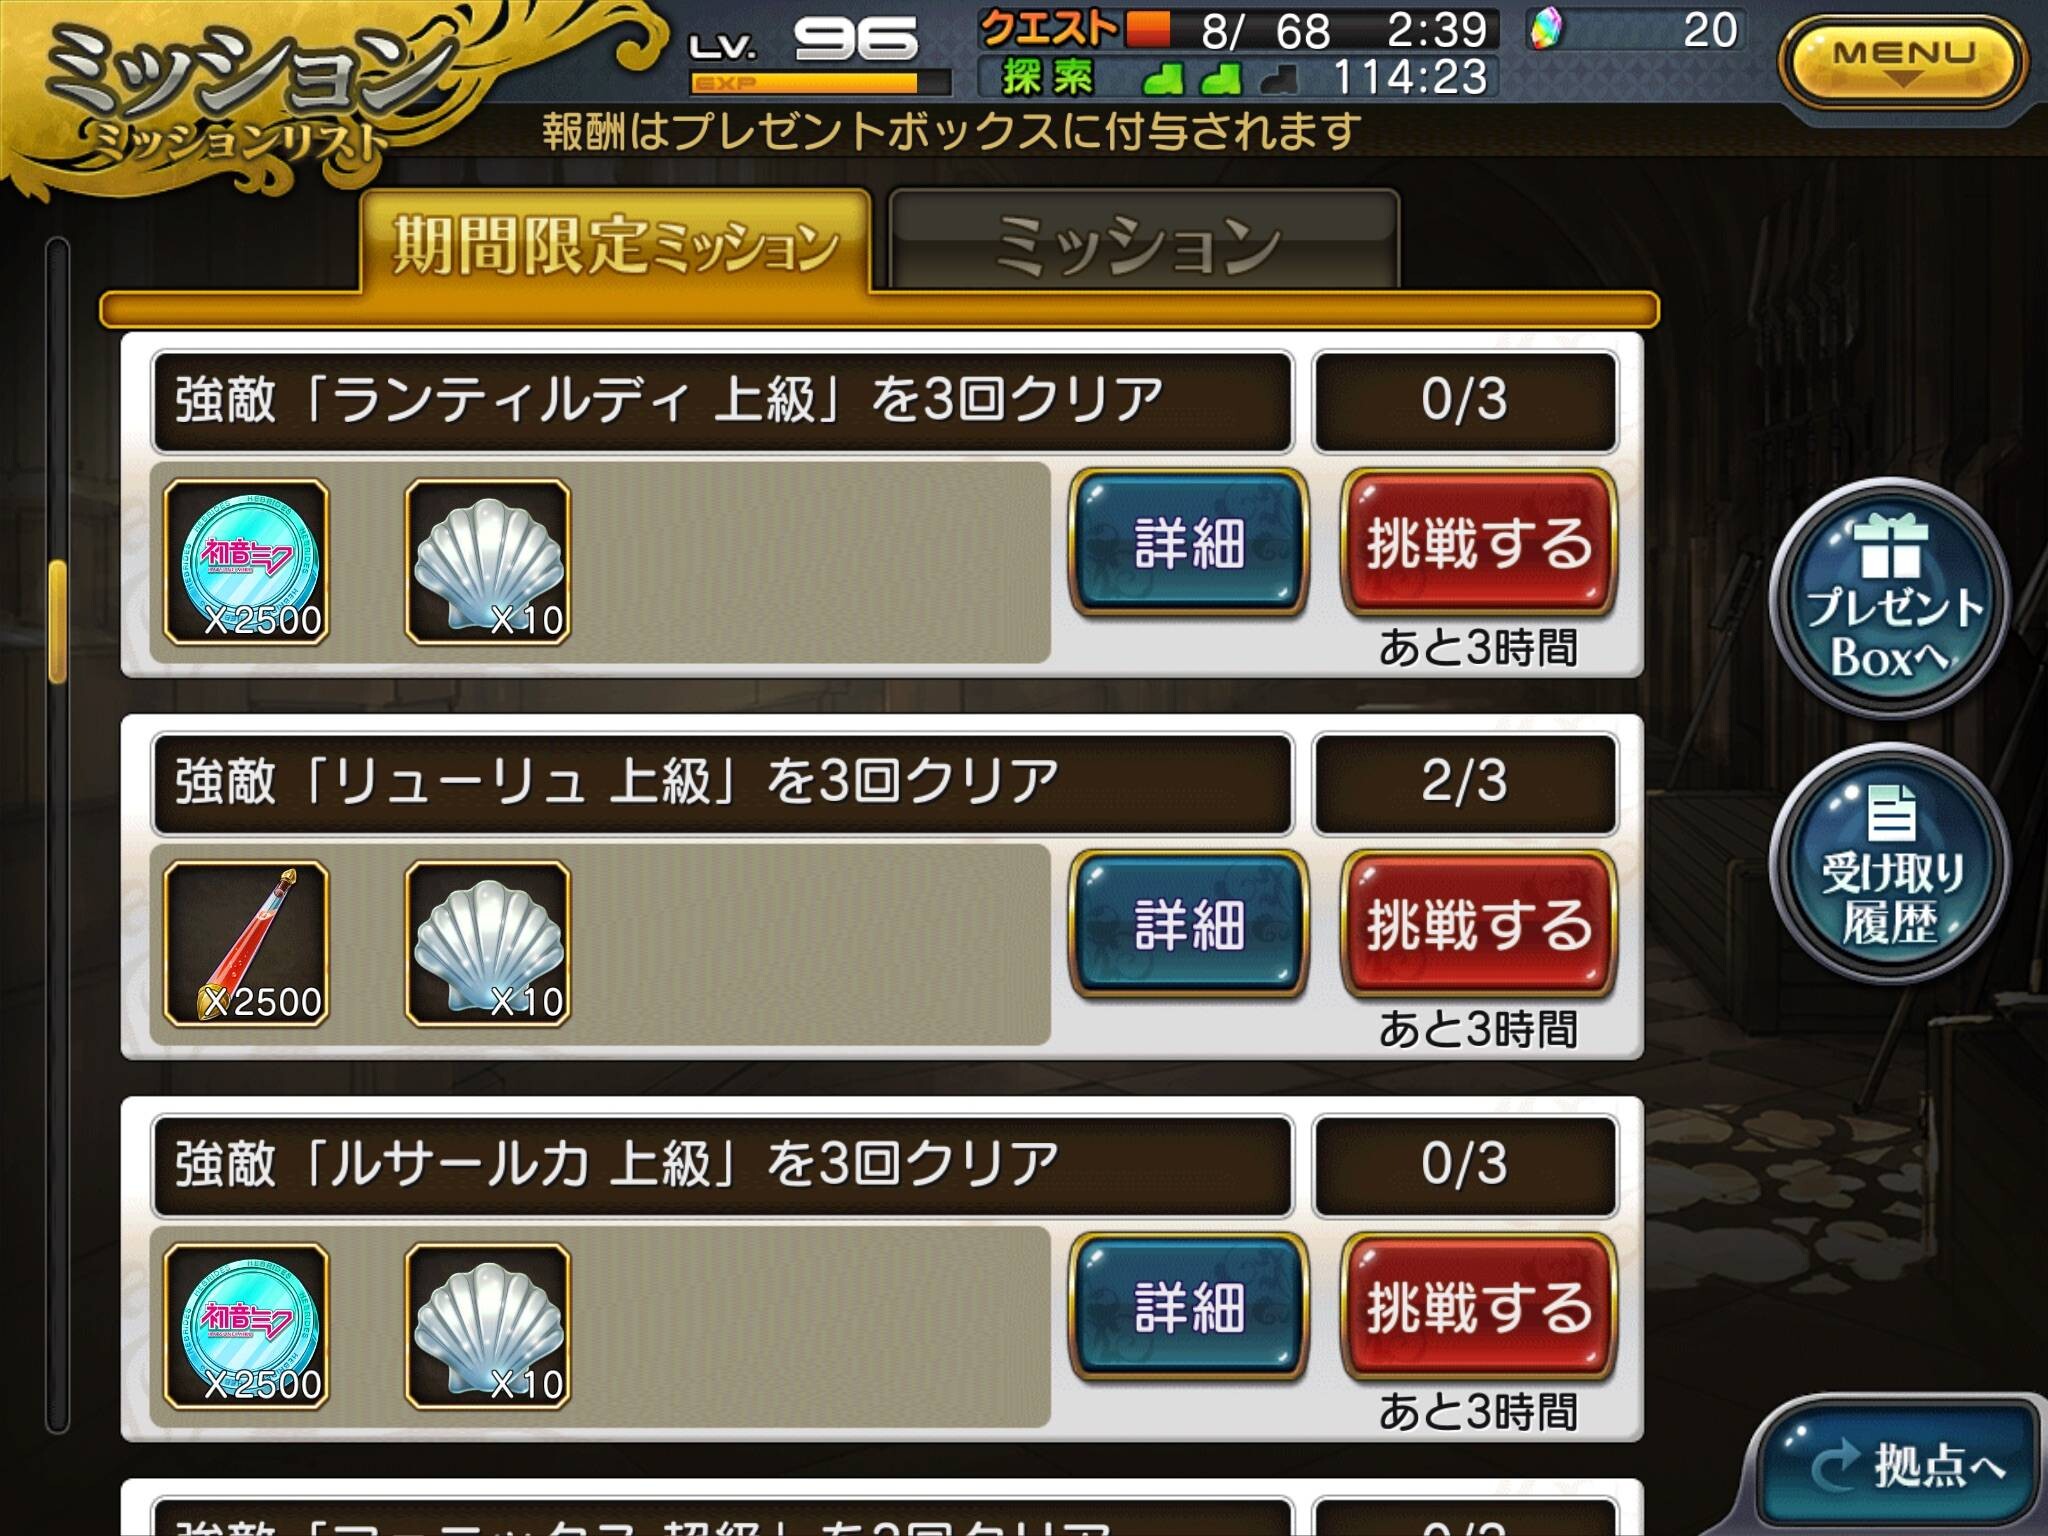Click 挑戦する for ランティルディ mission
This screenshot has width=2048, height=1536.
(x=1478, y=543)
